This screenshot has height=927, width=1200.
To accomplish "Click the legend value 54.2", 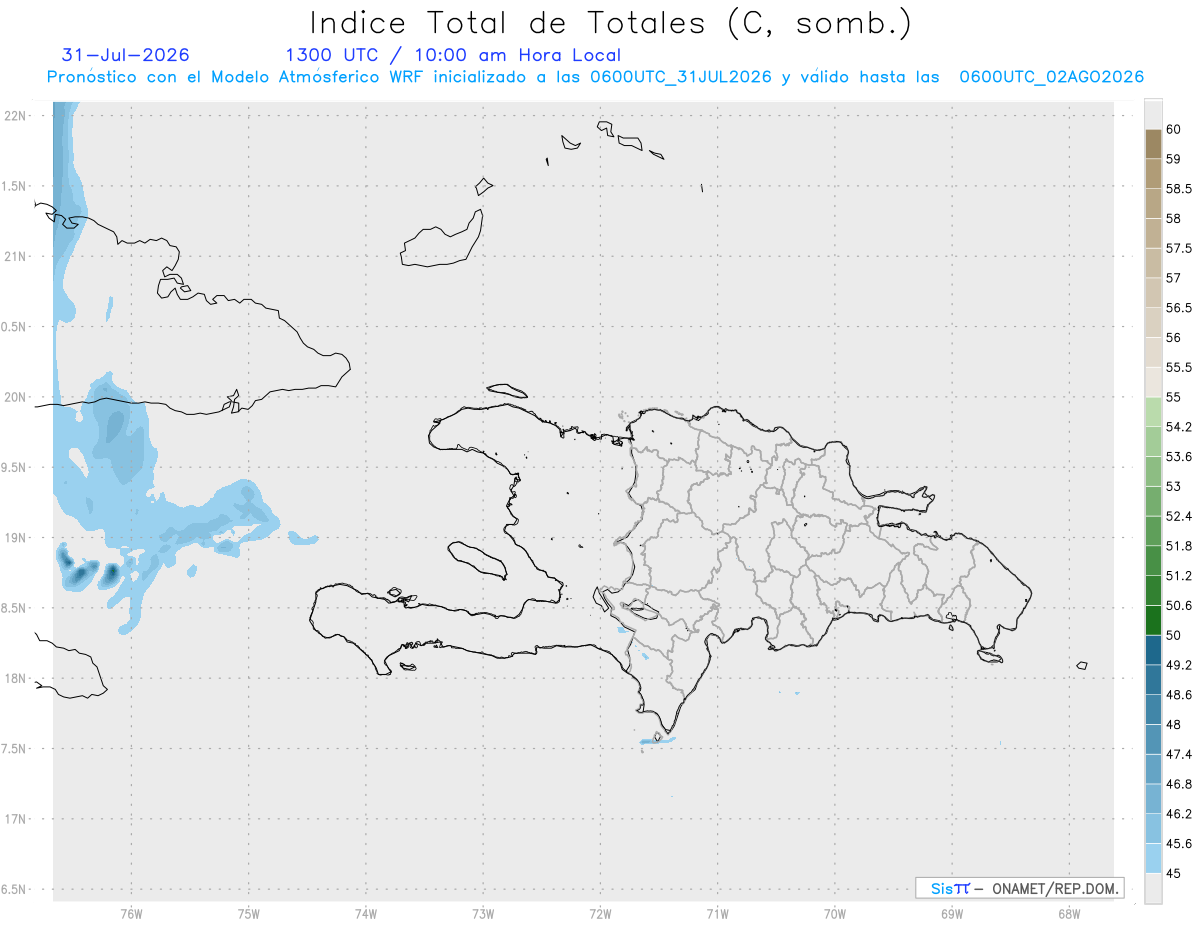I will (1178, 427).
